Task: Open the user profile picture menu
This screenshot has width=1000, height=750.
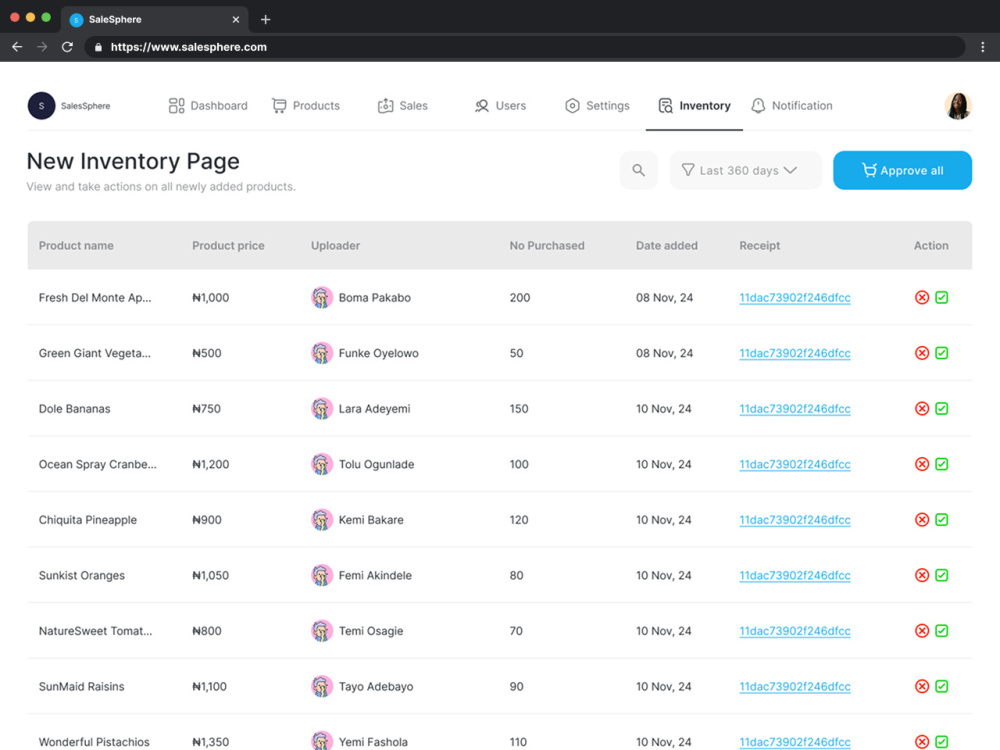Action: pos(957,106)
